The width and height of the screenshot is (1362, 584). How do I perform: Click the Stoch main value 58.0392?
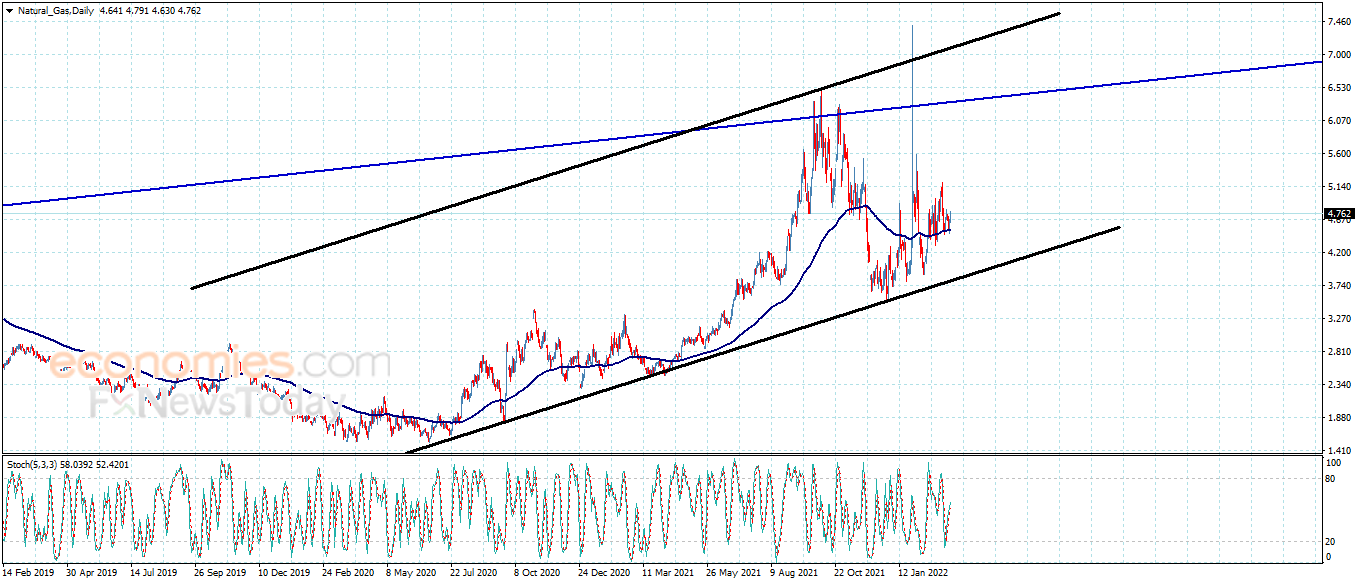point(76,464)
